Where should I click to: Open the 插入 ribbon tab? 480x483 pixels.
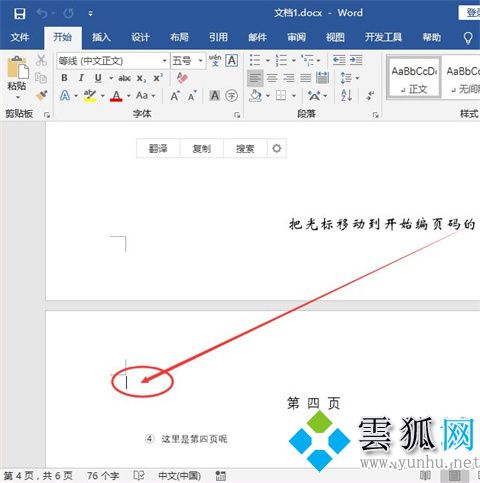tap(101, 37)
